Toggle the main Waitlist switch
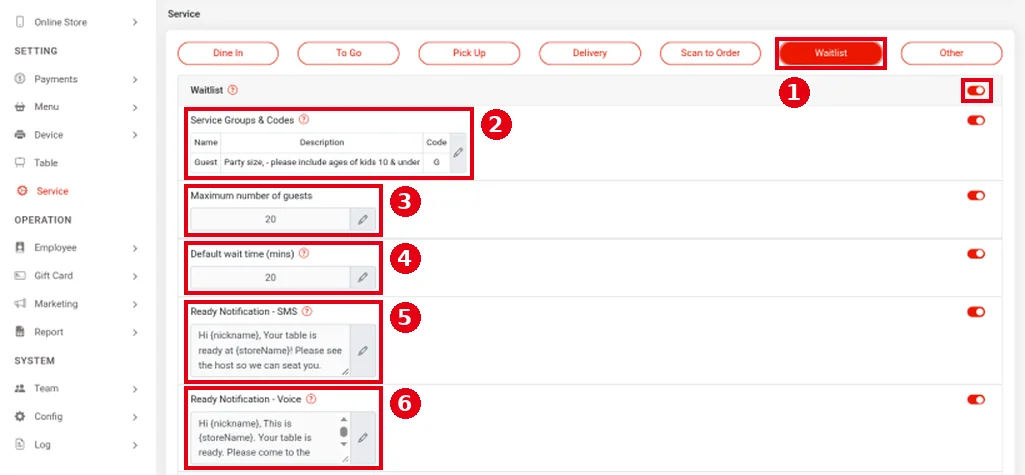 pyautogui.click(x=976, y=91)
